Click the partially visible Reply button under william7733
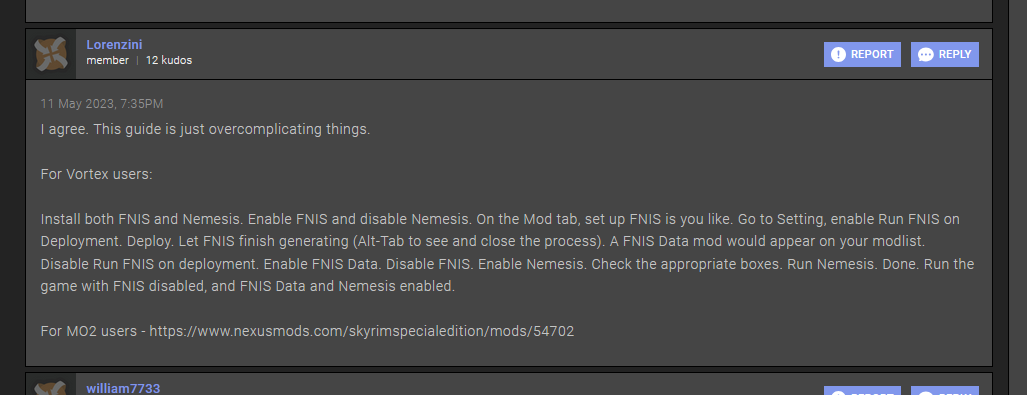 coord(944,390)
